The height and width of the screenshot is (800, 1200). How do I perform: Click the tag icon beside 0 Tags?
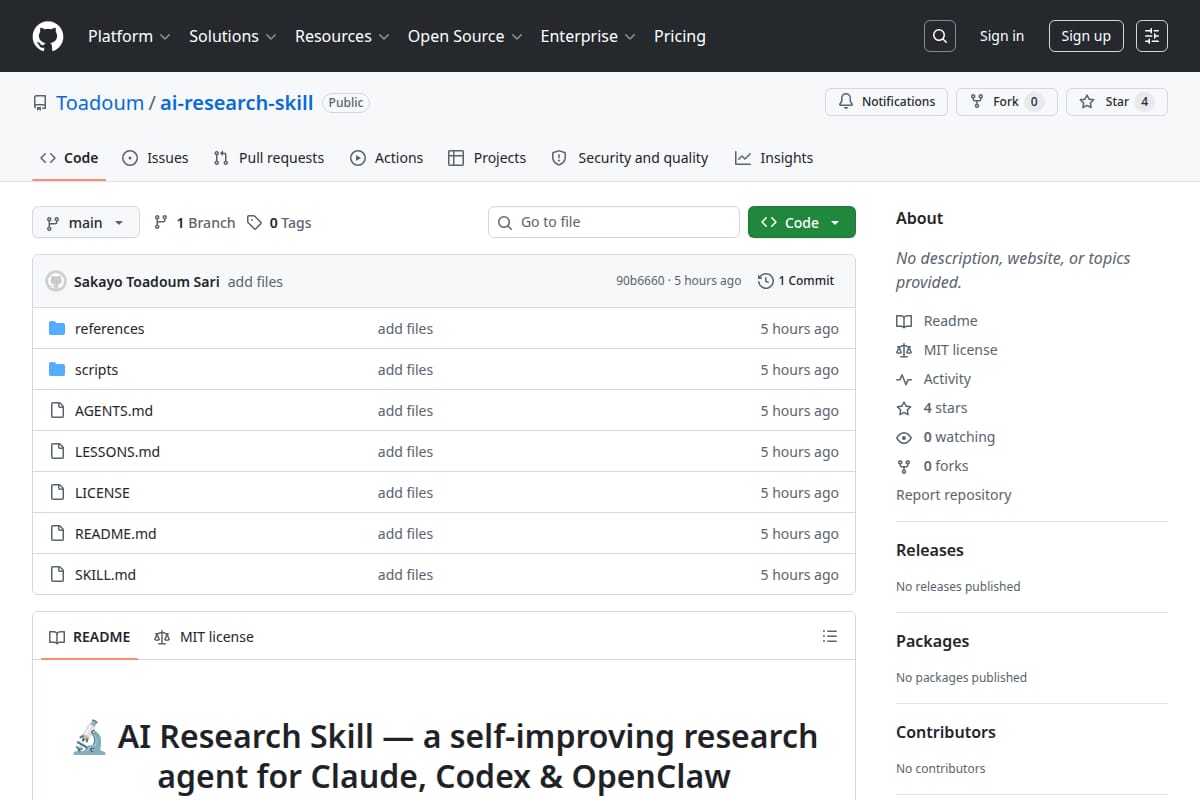(255, 223)
